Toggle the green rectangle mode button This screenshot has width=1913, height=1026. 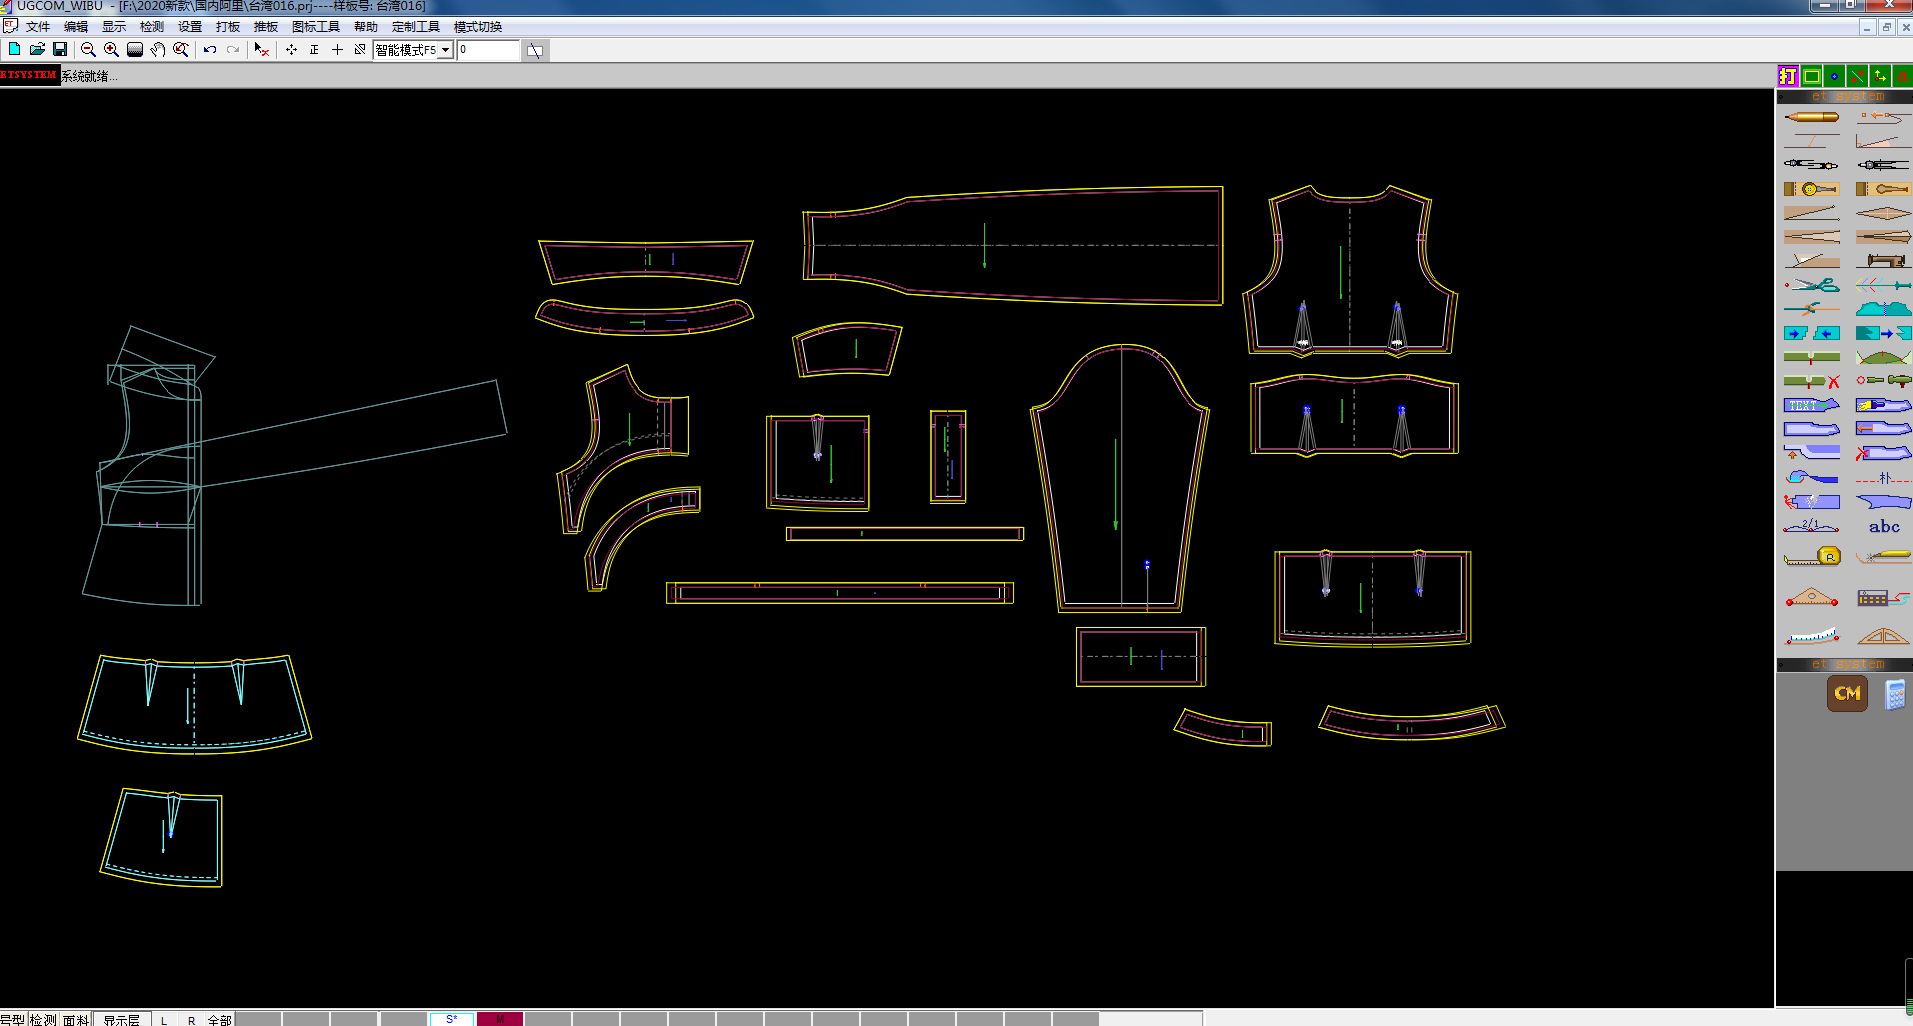pyautogui.click(x=1811, y=76)
